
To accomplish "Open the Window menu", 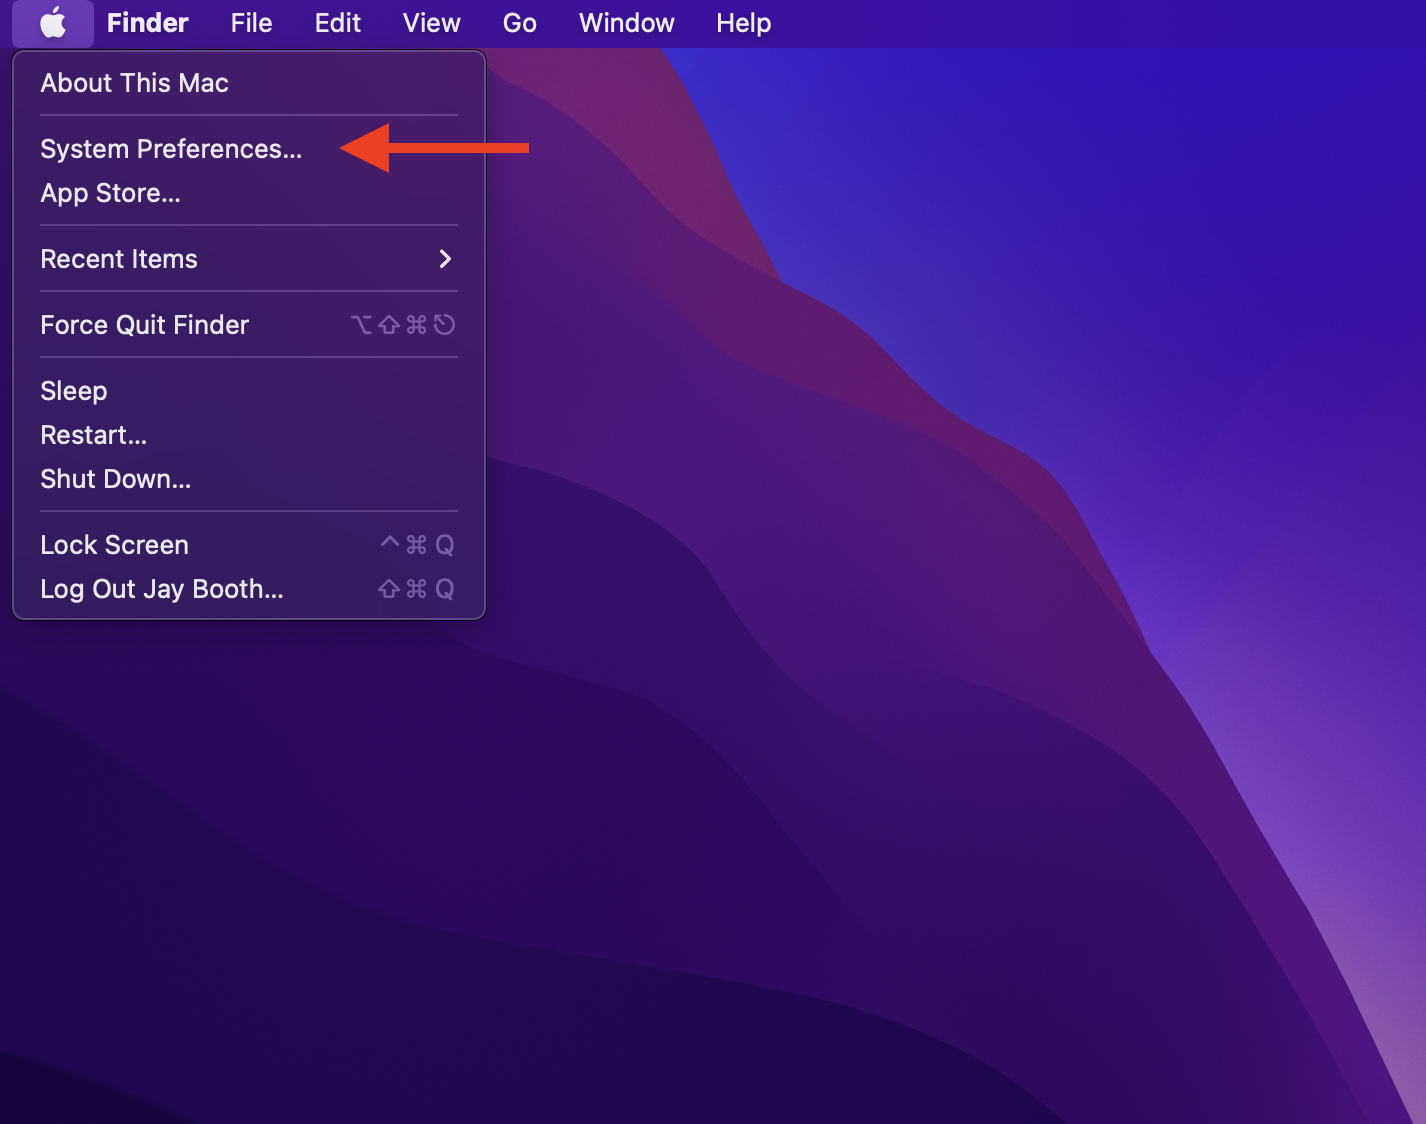I will pyautogui.click(x=626, y=23).
